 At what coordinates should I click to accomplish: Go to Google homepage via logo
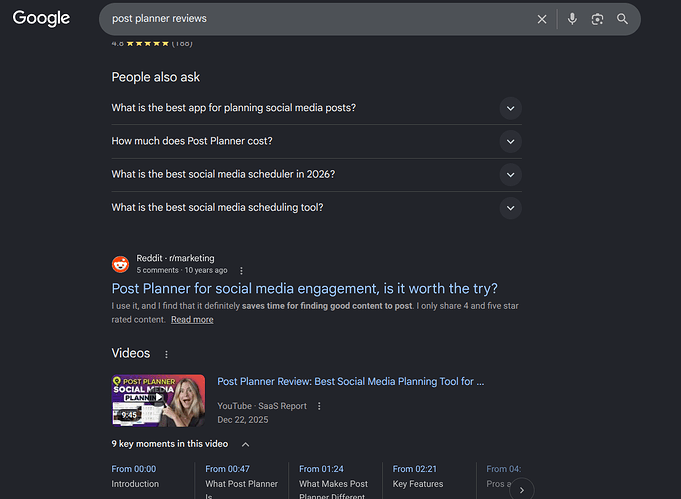pyautogui.click(x=41, y=18)
